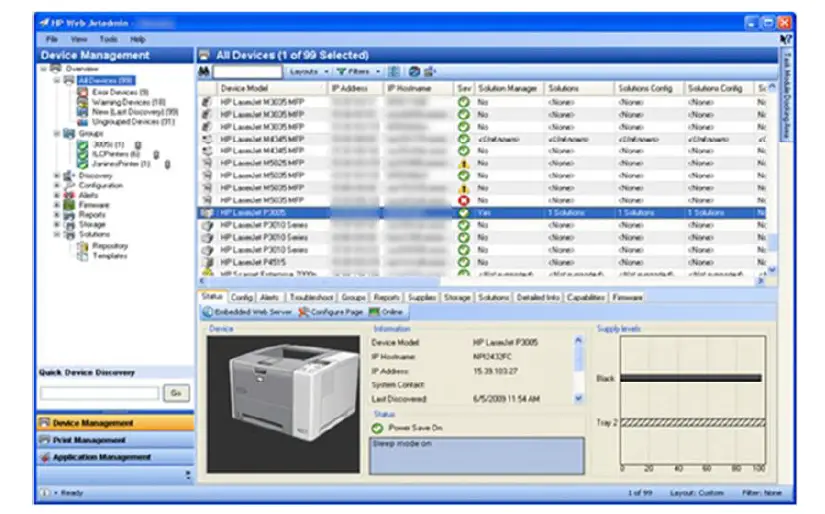Switch to the Capabilities tab

coord(586,297)
